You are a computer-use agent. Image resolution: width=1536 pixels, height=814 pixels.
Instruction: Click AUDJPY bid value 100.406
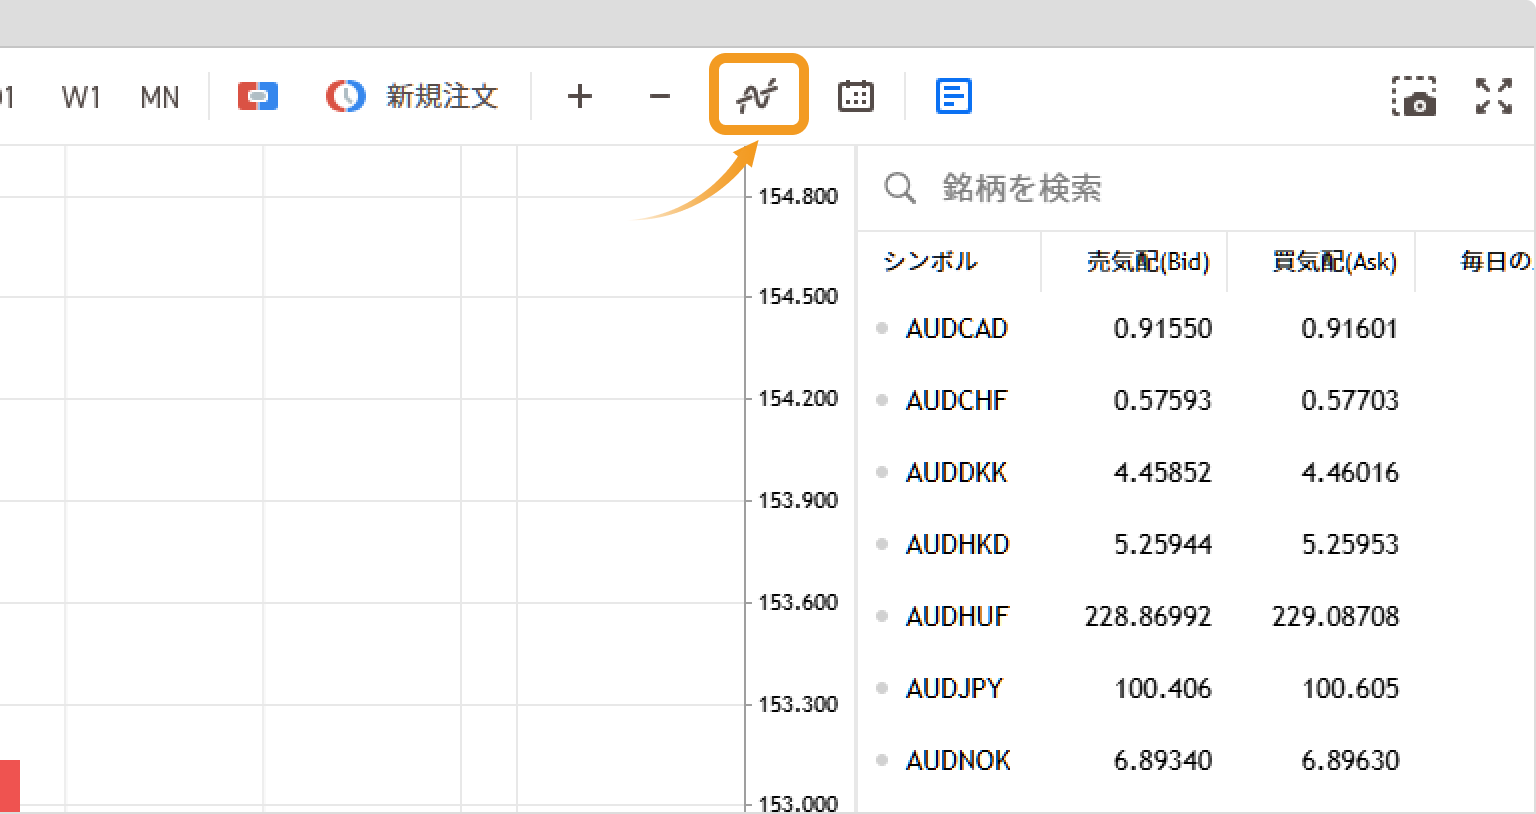tap(1163, 688)
